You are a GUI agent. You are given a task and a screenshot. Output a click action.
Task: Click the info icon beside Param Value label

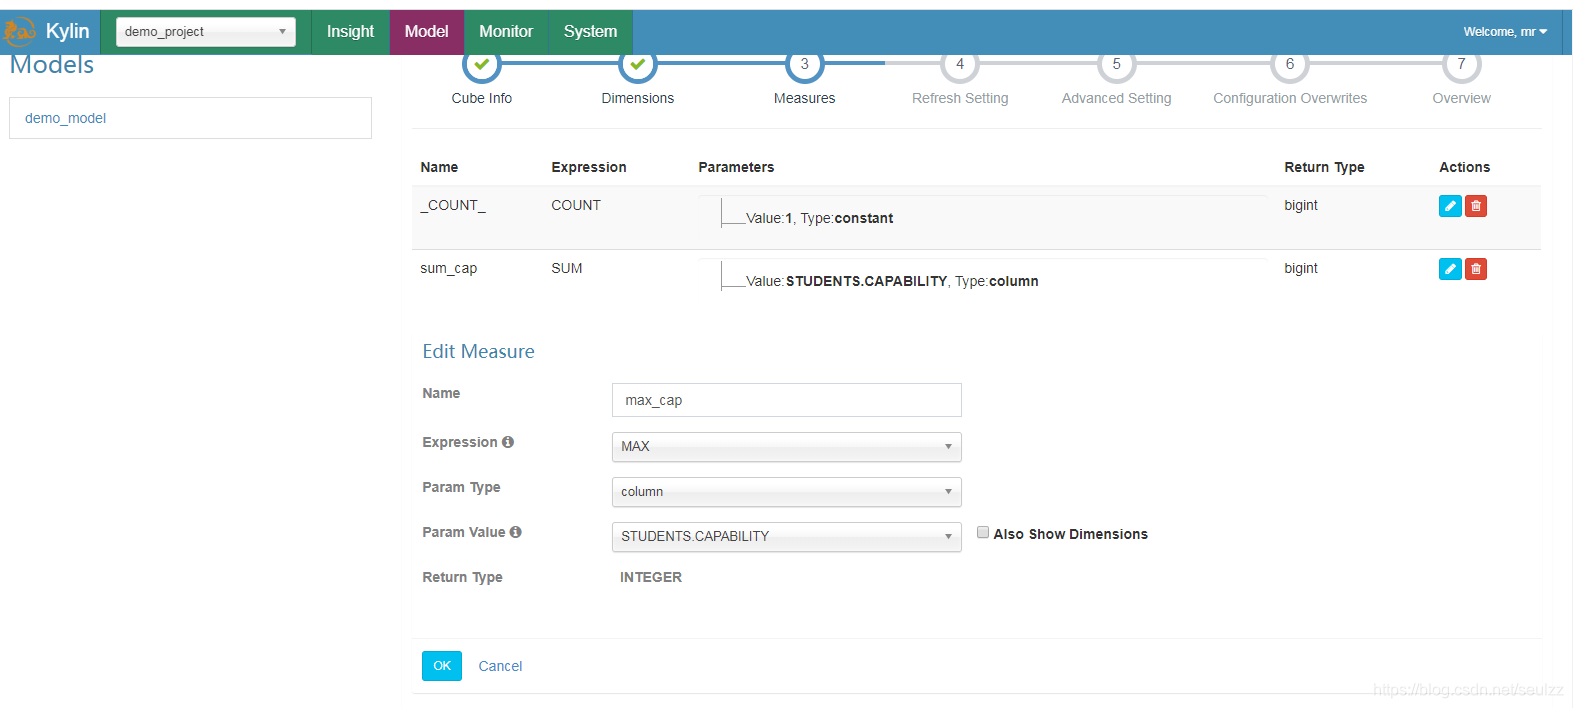pyautogui.click(x=516, y=532)
